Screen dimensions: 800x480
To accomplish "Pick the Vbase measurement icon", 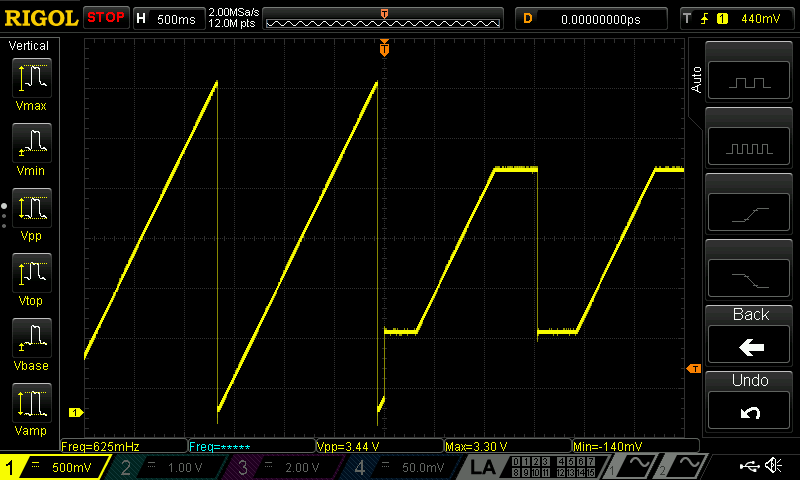I will pos(30,344).
